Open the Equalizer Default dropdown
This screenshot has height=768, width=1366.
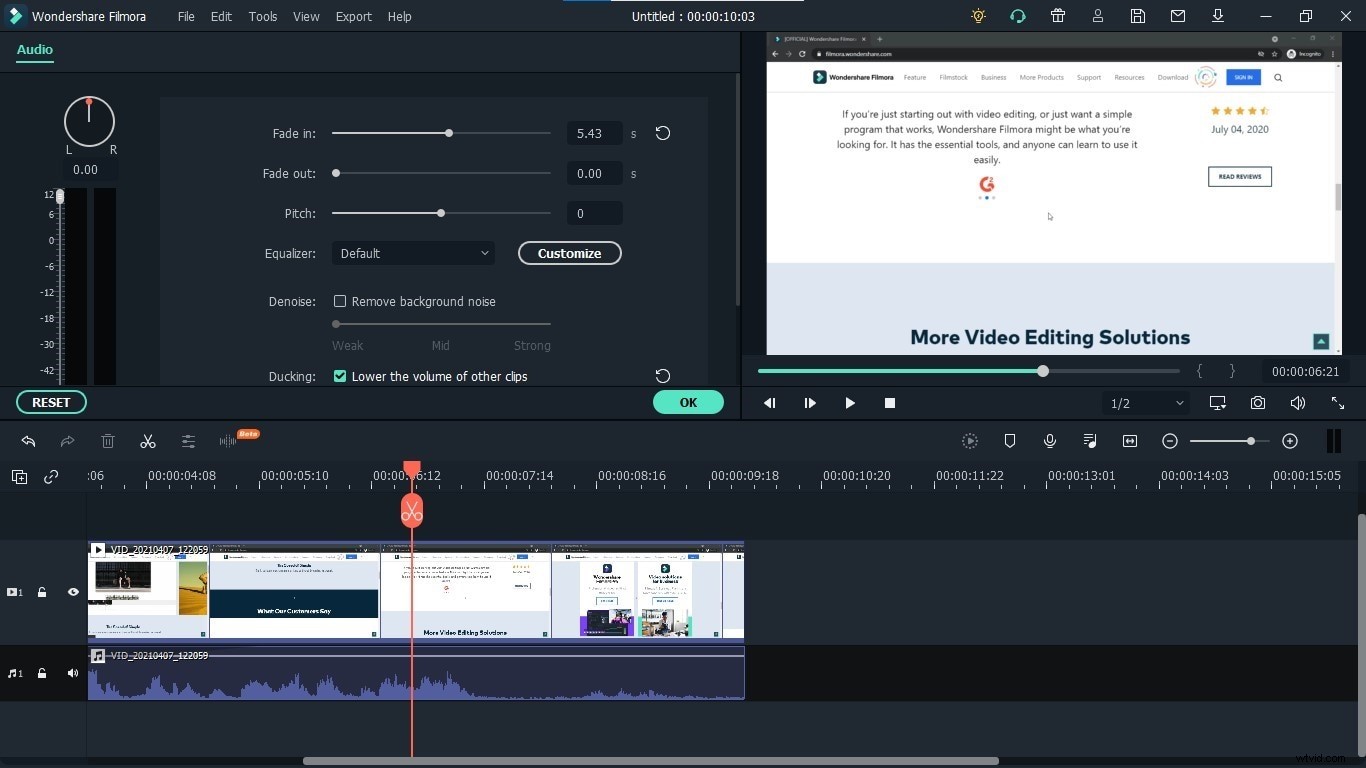click(413, 253)
